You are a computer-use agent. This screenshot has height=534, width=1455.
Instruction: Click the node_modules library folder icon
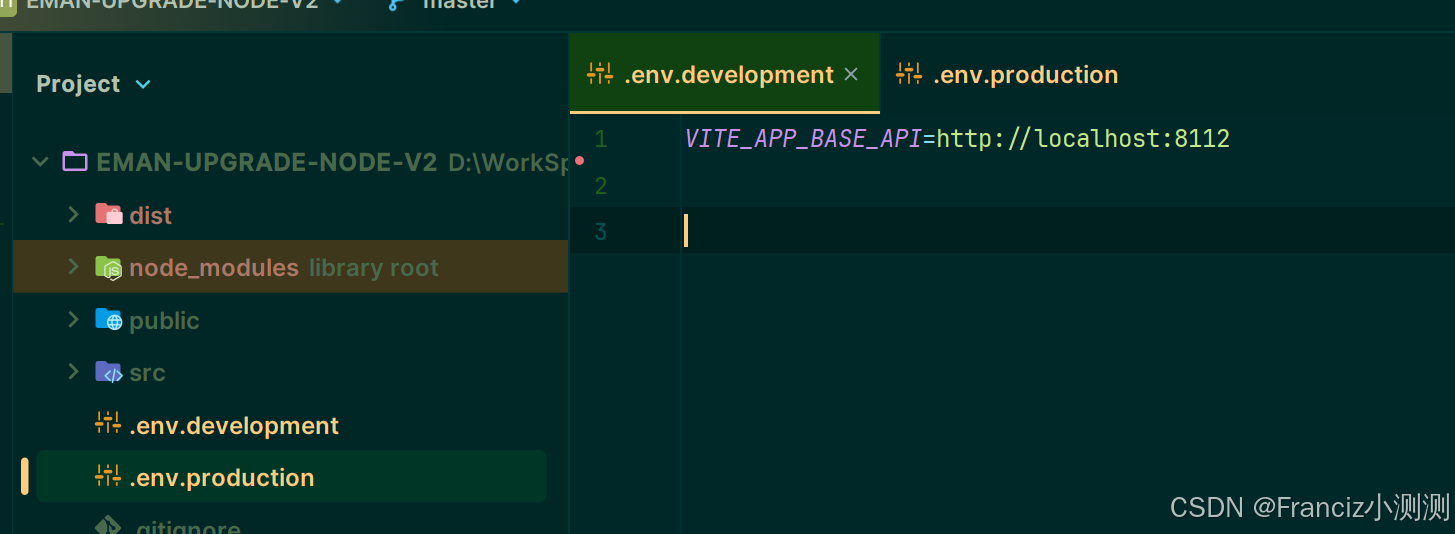(108, 267)
